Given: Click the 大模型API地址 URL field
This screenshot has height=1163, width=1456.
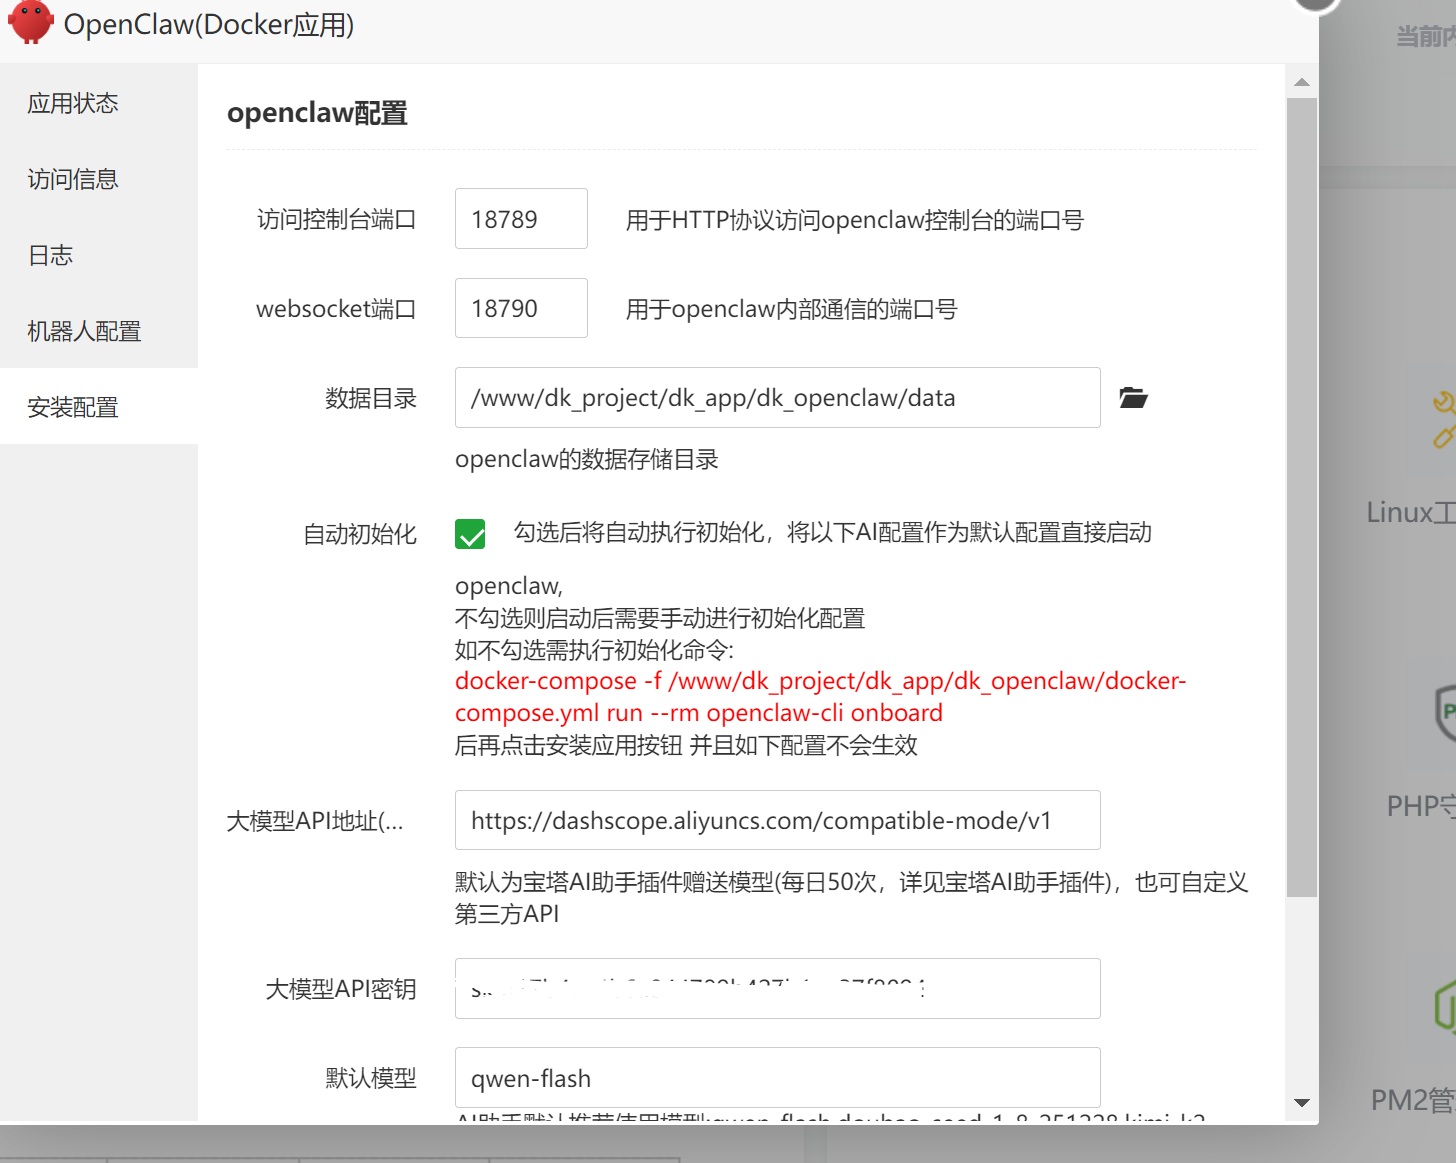Looking at the screenshot, I should pyautogui.click(x=777, y=820).
